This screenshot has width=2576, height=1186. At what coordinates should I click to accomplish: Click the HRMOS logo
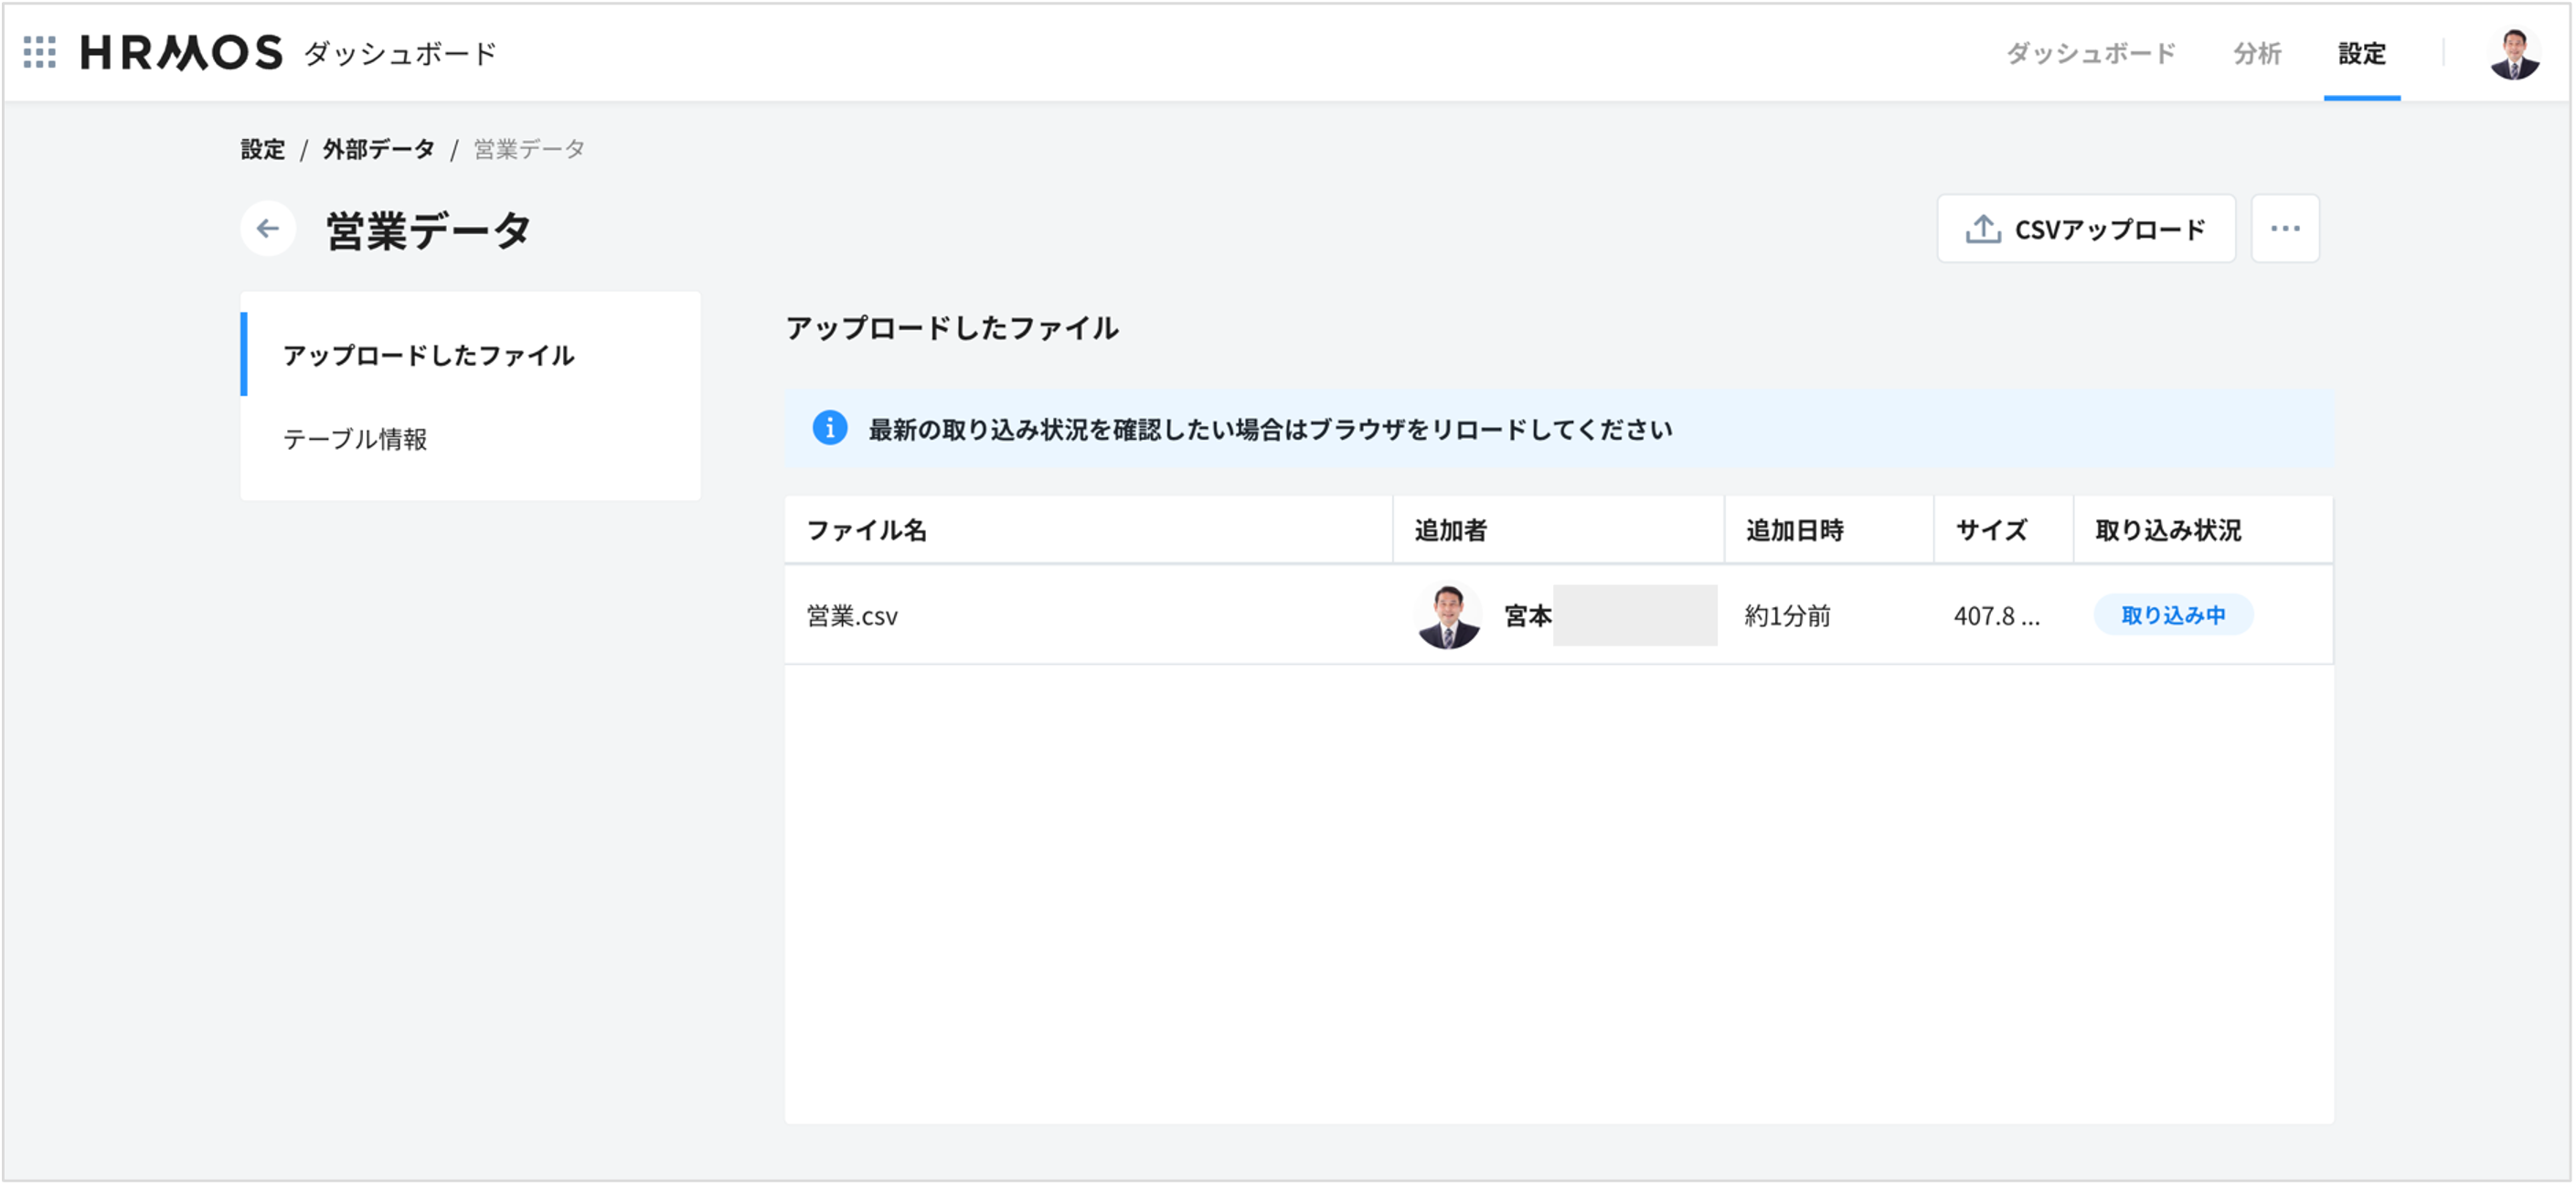[x=178, y=53]
